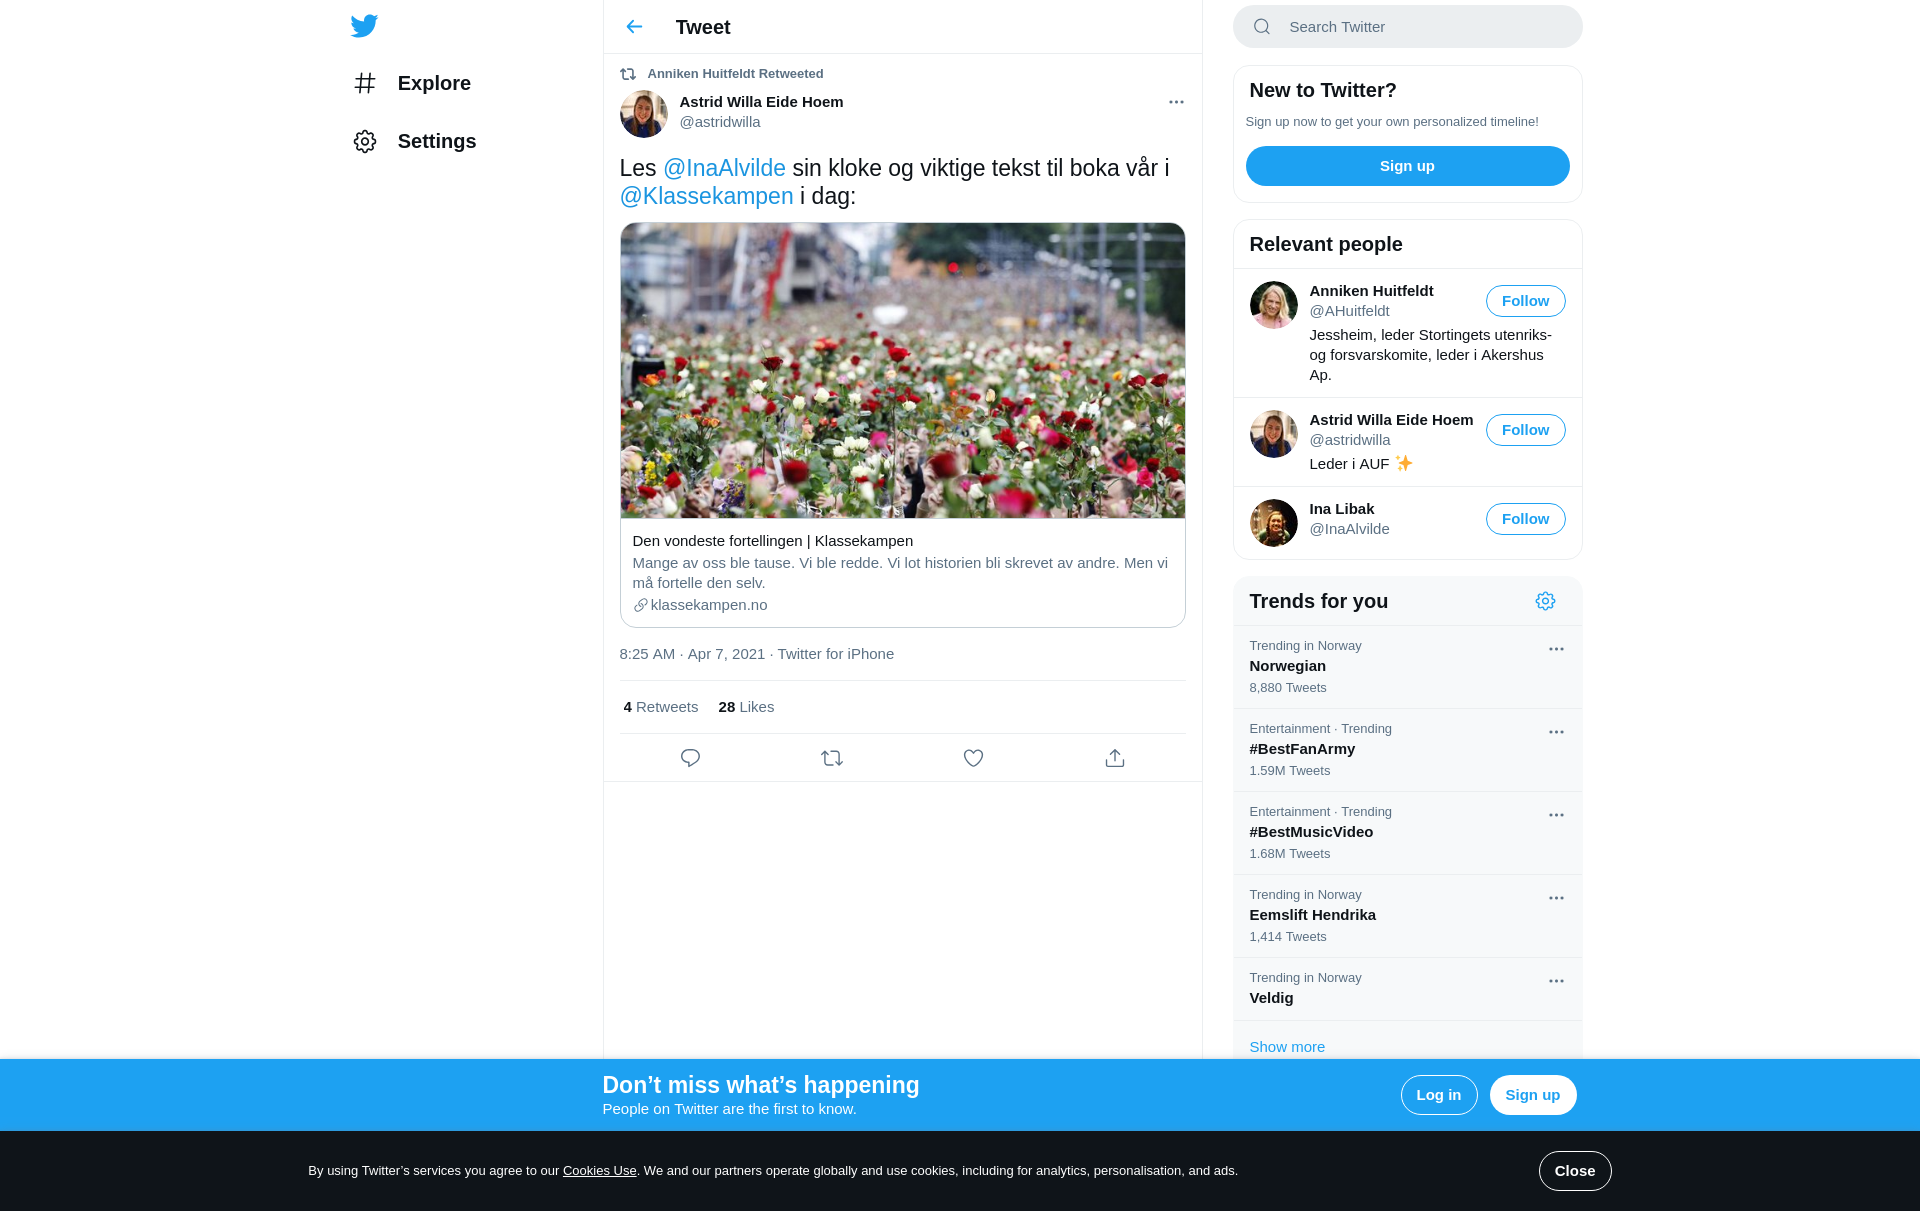Go back using the arrow icon

click(x=634, y=27)
